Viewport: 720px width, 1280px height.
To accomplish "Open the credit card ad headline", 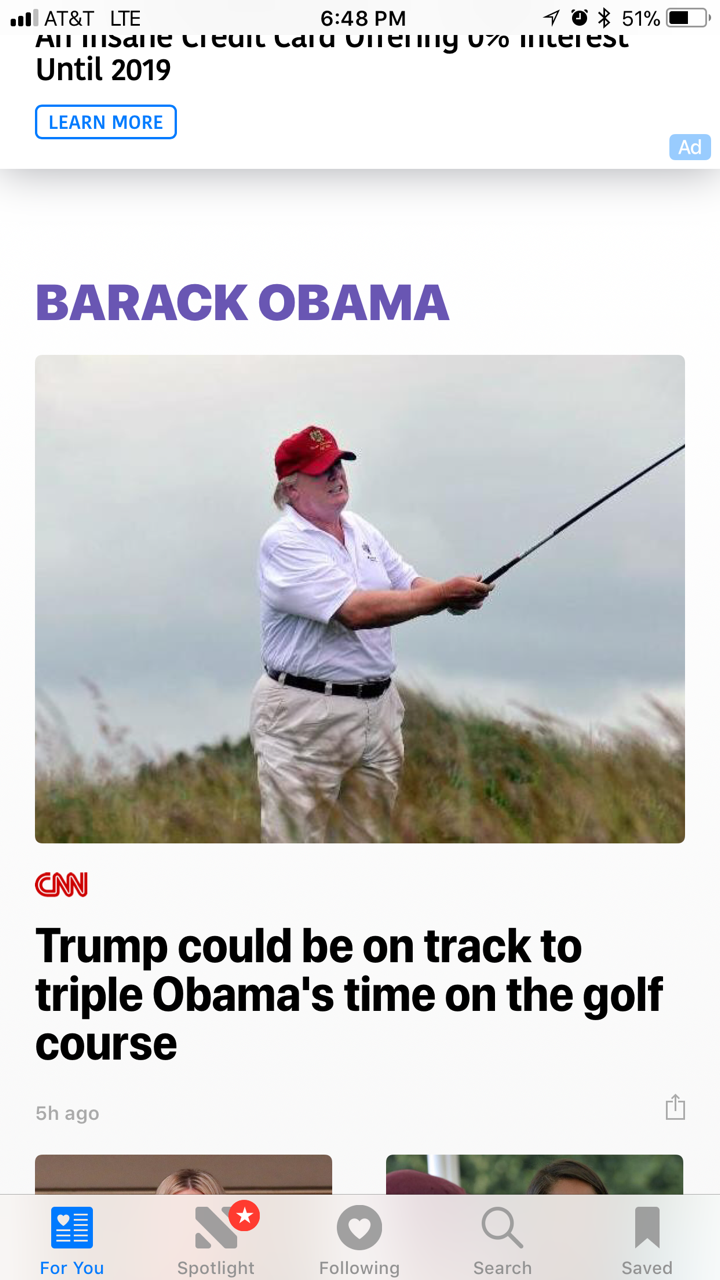I will [332, 56].
